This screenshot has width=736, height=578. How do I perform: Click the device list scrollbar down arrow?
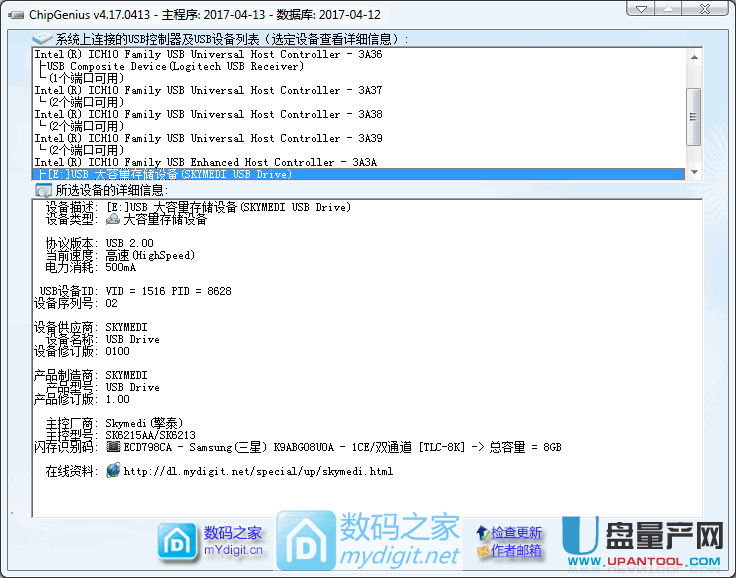tap(693, 173)
